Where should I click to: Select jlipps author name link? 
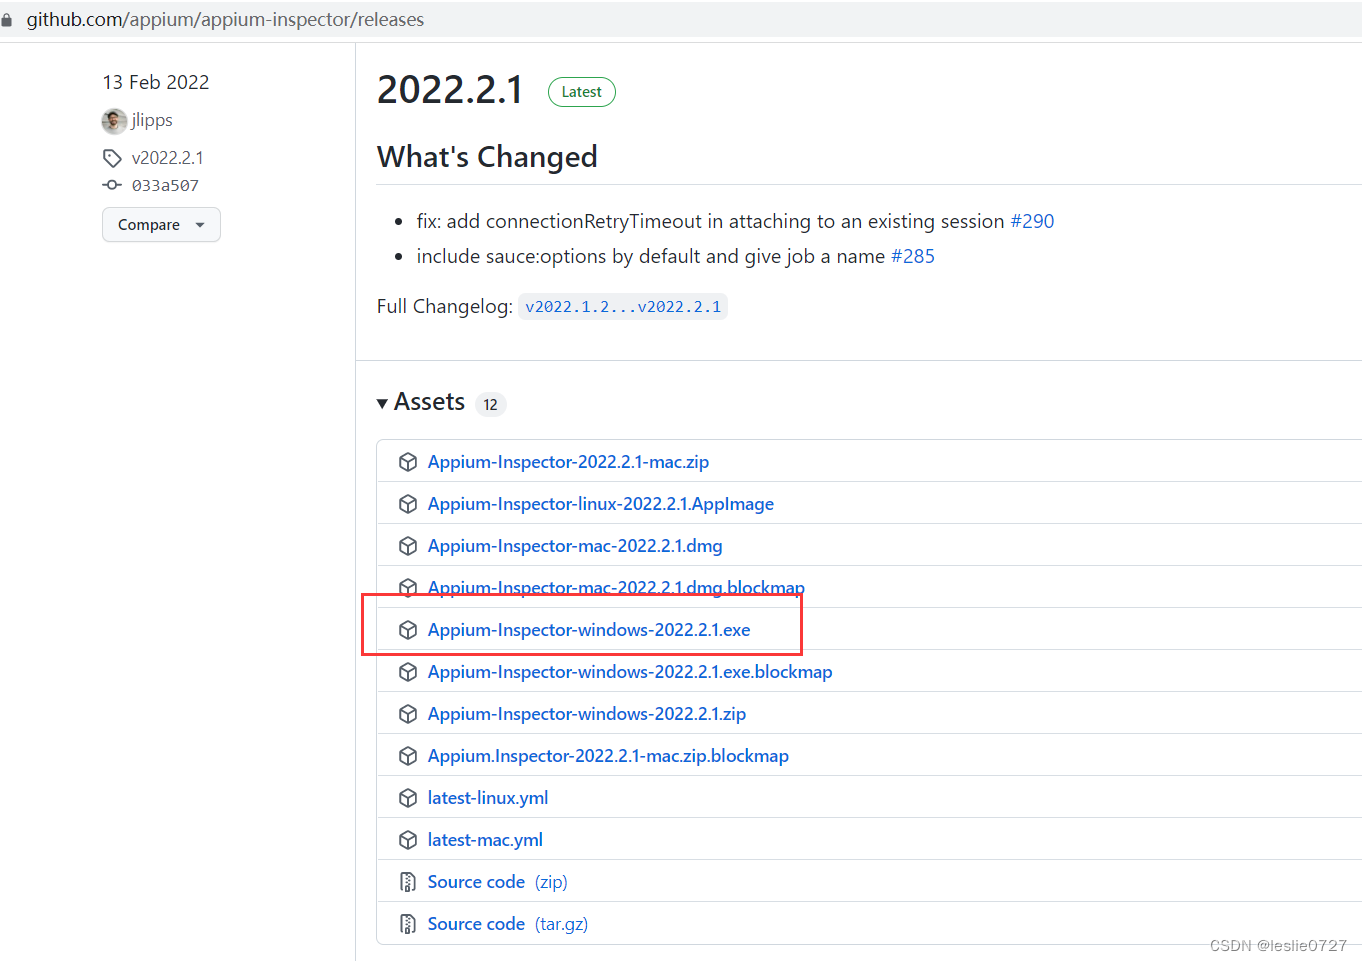pyautogui.click(x=150, y=120)
